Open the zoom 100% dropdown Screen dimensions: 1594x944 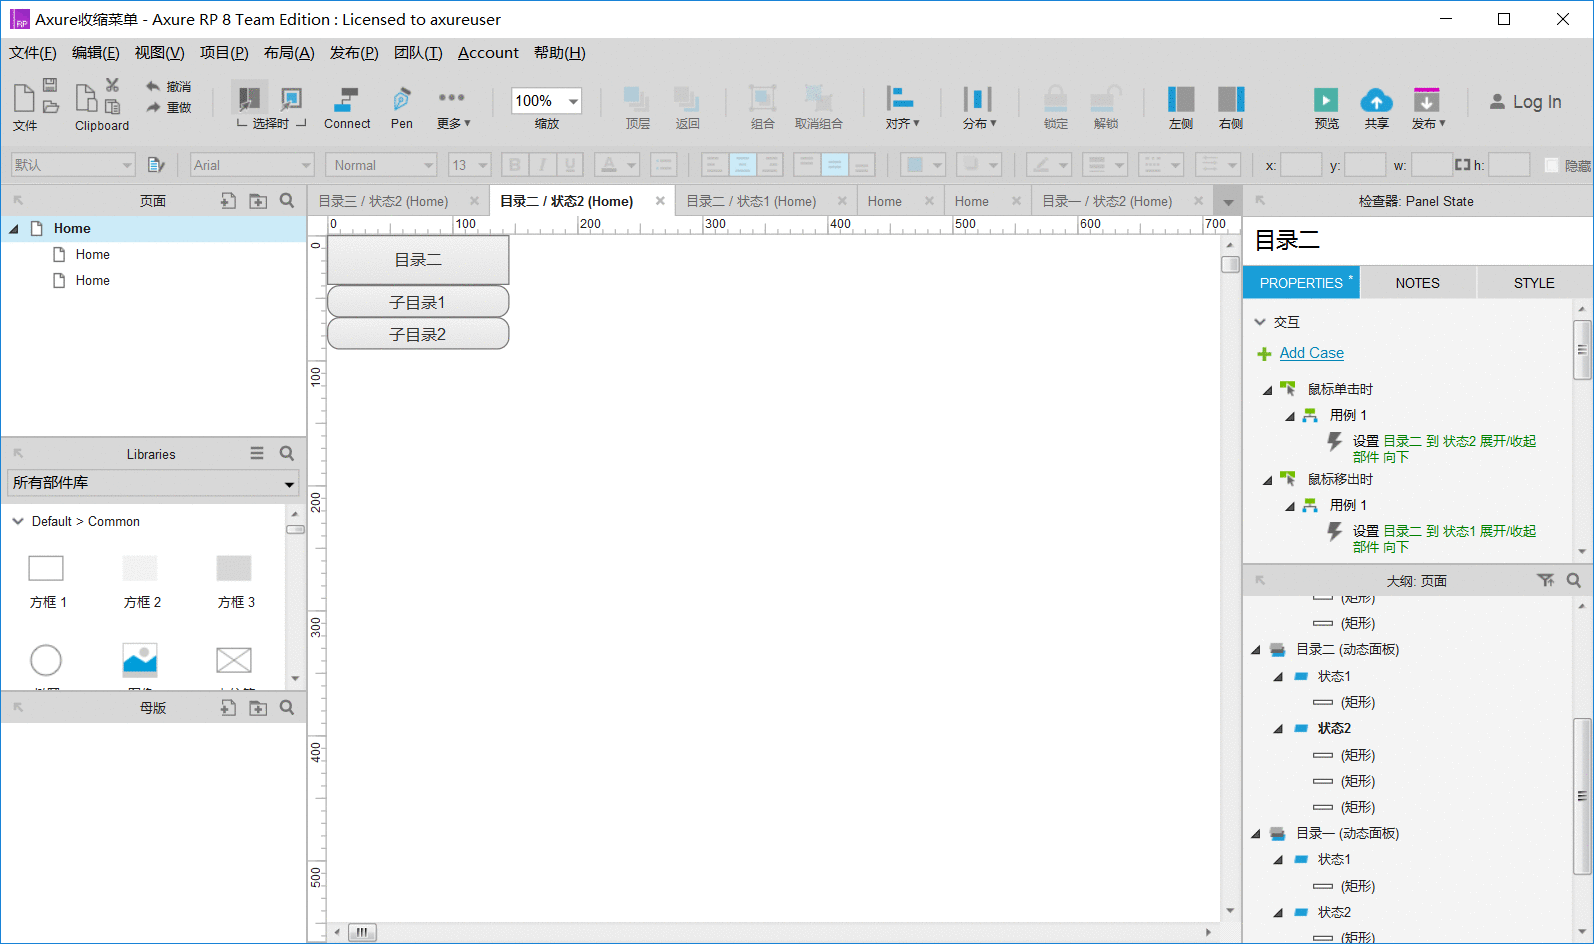(x=573, y=101)
